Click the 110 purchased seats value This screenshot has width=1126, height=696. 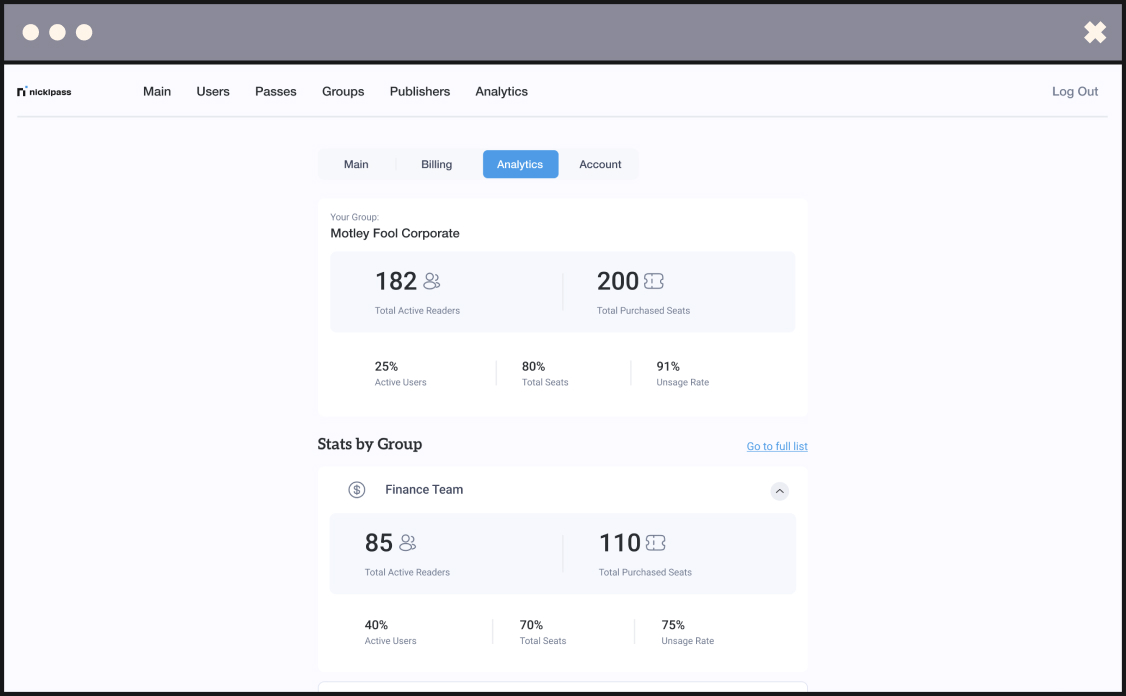[620, 542]
